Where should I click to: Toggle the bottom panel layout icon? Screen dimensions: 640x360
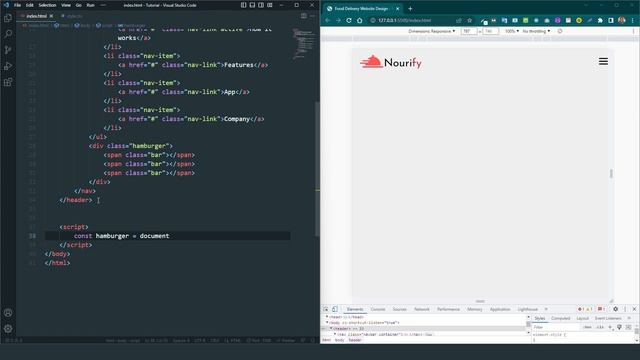pyautogui.click(x=252, y=5)
